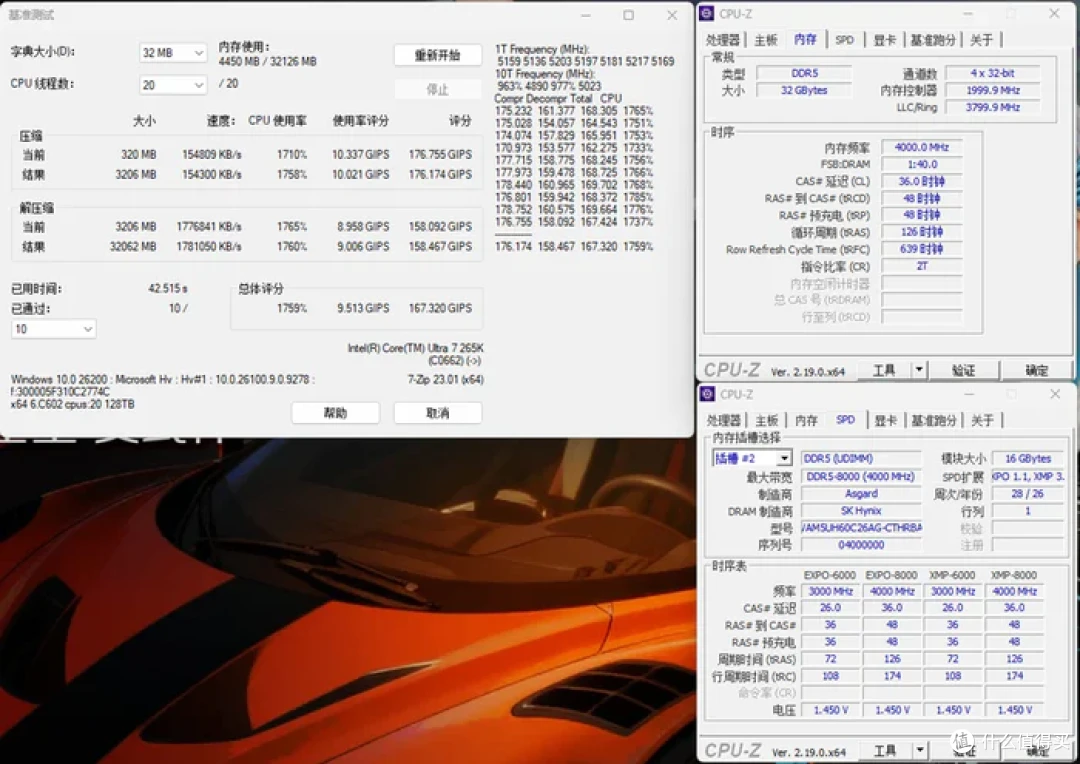The height and width of the screenshot is (764, 1080).
Task: Click the 取消 cancel button in the benchmark window
Action: 437,413
